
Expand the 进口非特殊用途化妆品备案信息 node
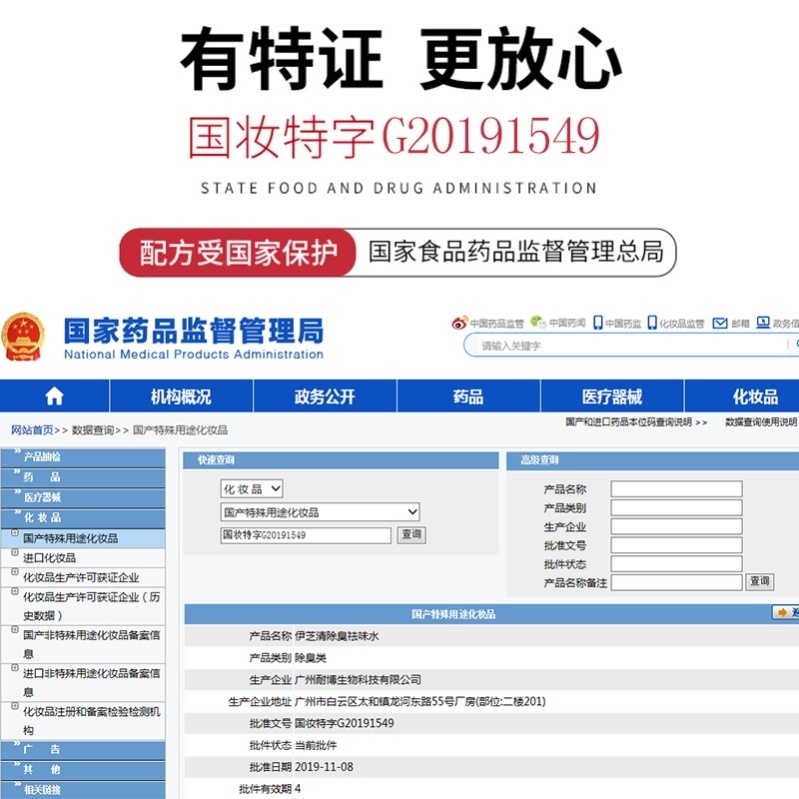point(15,668)
